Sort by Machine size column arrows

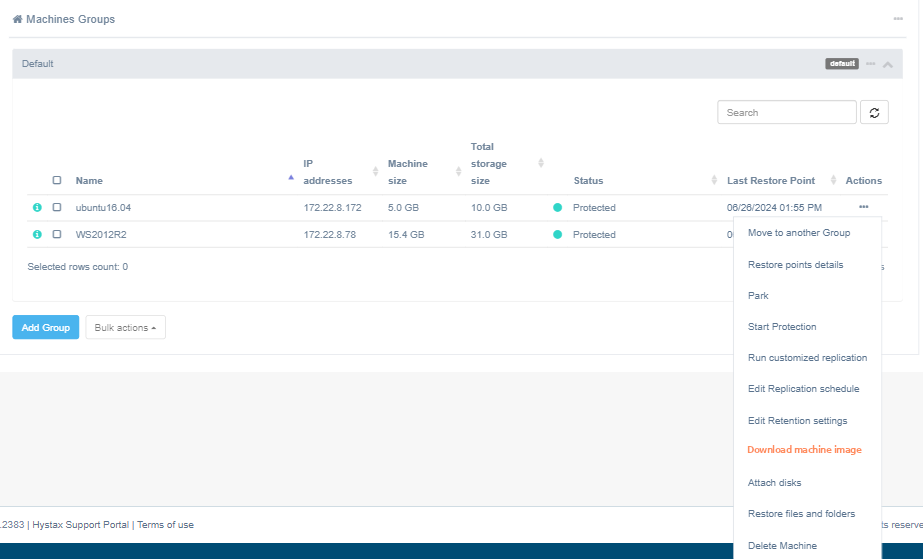(458, 171)
